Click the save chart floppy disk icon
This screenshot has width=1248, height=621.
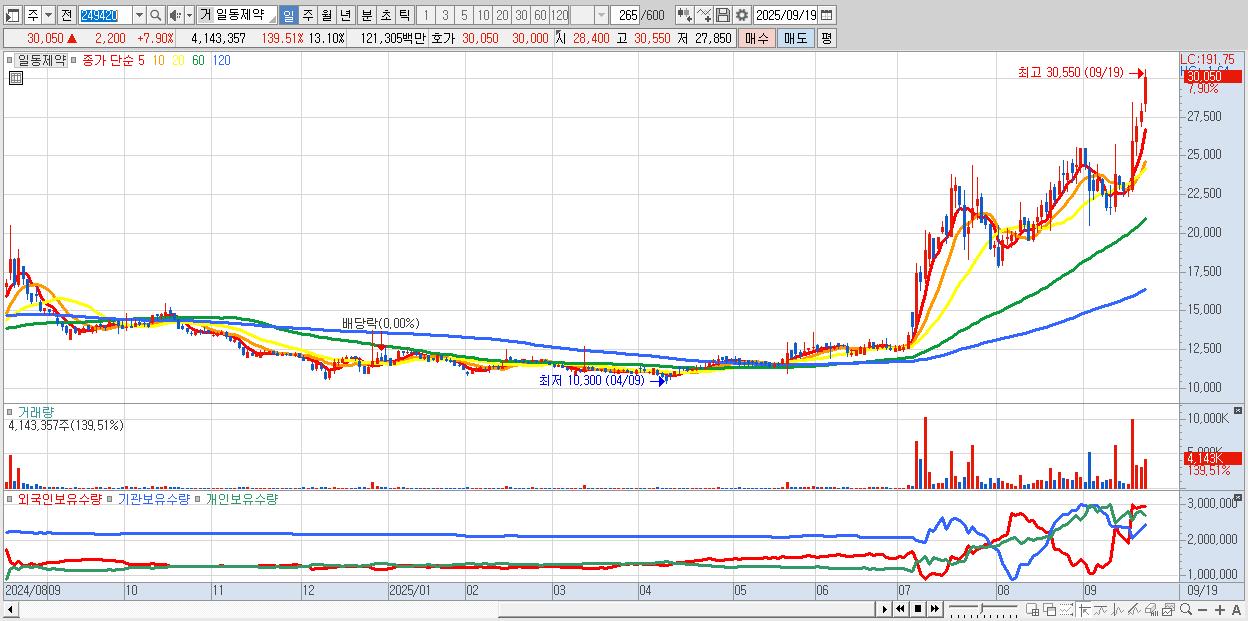pyautogui.click(x=722, y=15)
